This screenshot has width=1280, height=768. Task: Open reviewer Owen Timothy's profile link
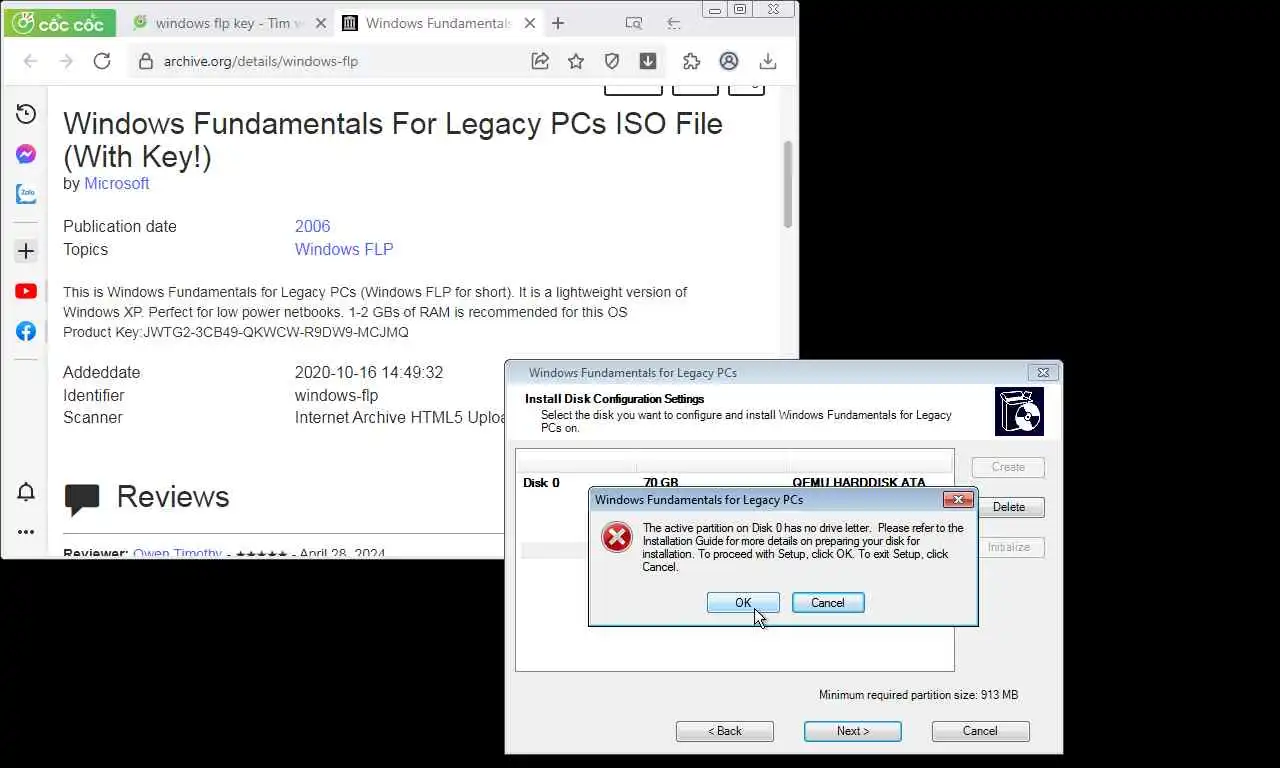tap(177, 553)
